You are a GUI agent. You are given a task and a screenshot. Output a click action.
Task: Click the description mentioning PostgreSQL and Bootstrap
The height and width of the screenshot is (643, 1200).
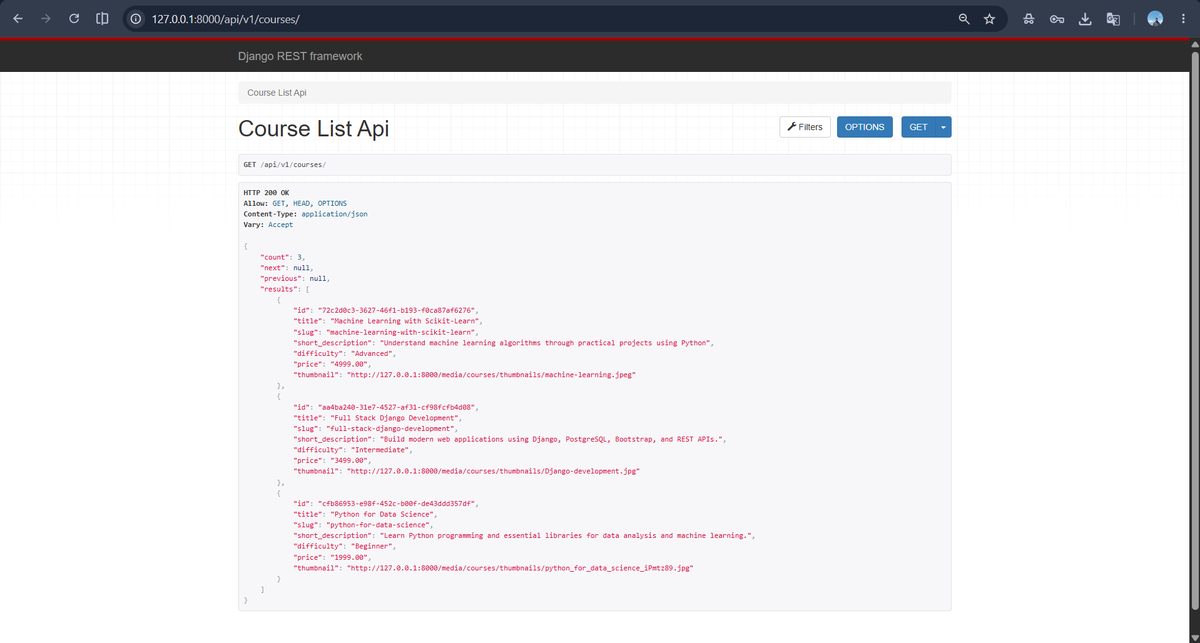coord(553,439)
